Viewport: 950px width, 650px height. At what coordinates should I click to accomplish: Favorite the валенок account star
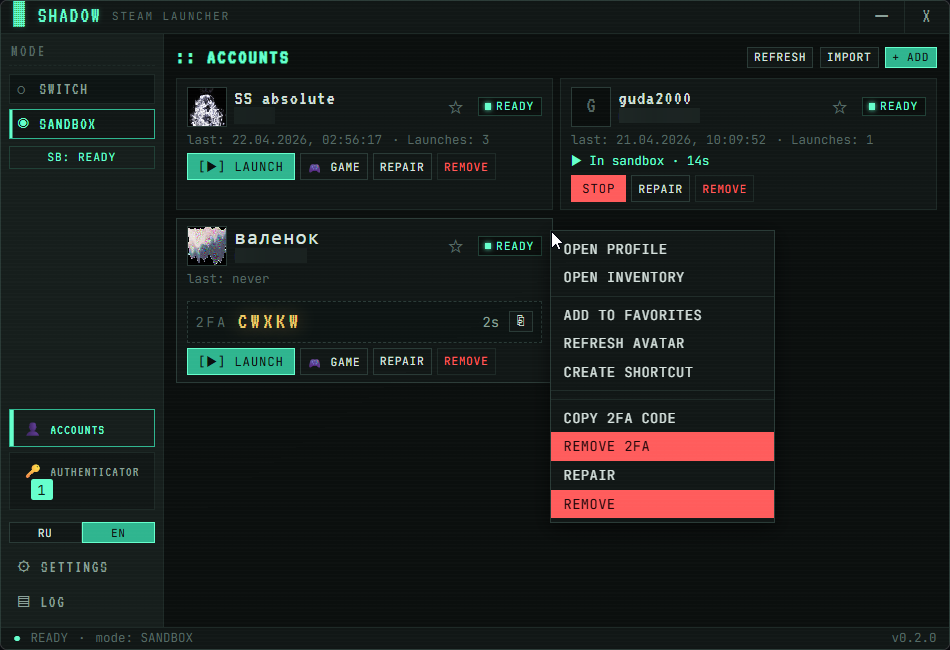click(456, 247)
